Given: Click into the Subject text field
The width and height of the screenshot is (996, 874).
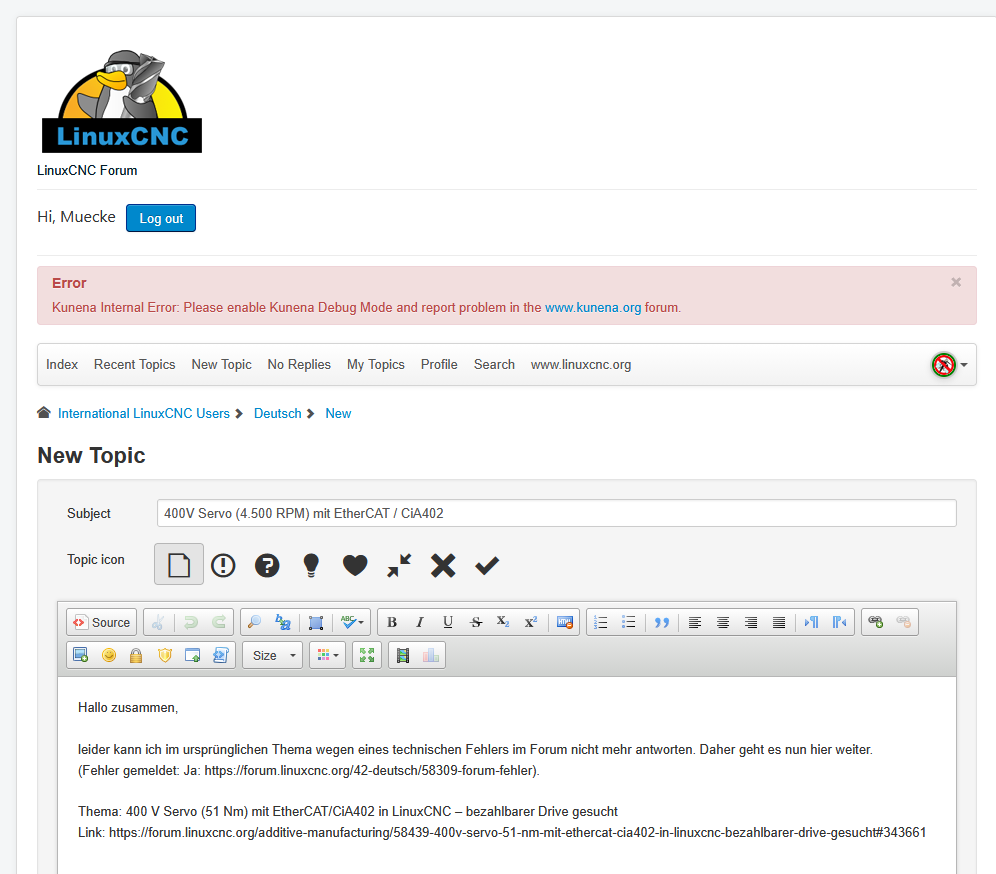Looking at the screenshot, I should pos(556,513).
